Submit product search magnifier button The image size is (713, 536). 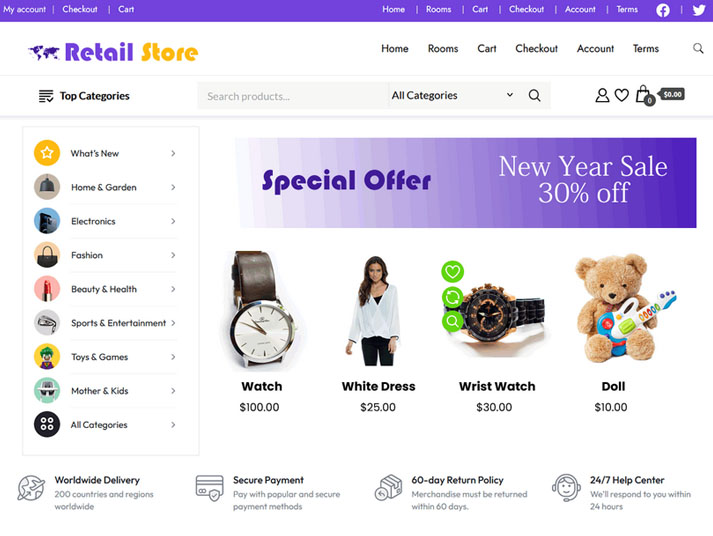click(534, 95)
